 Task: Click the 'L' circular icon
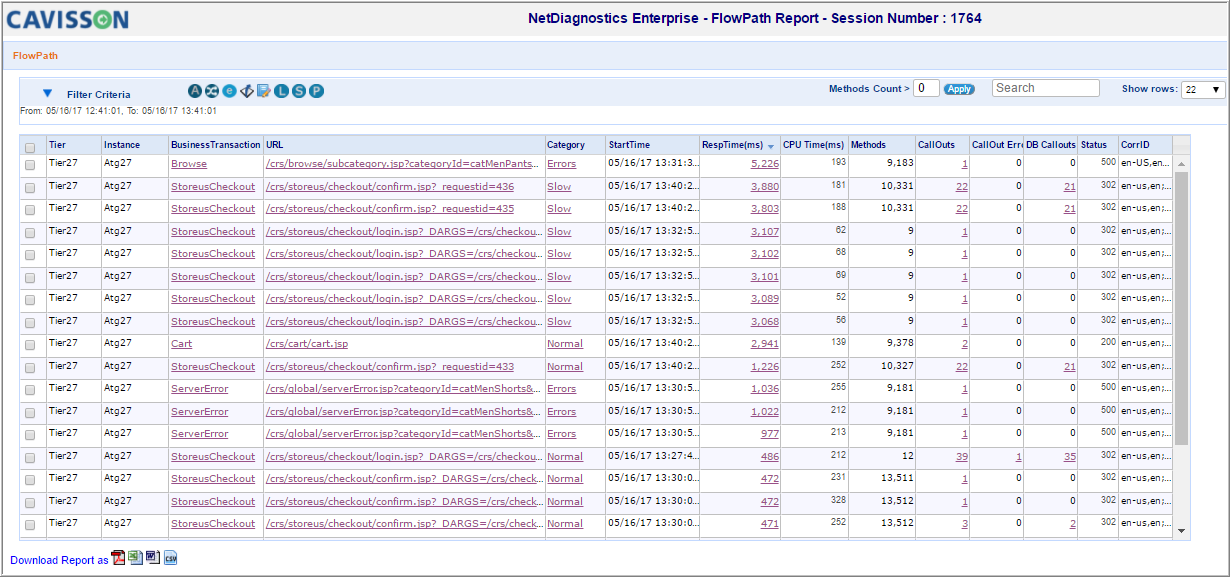coord(282,91)
